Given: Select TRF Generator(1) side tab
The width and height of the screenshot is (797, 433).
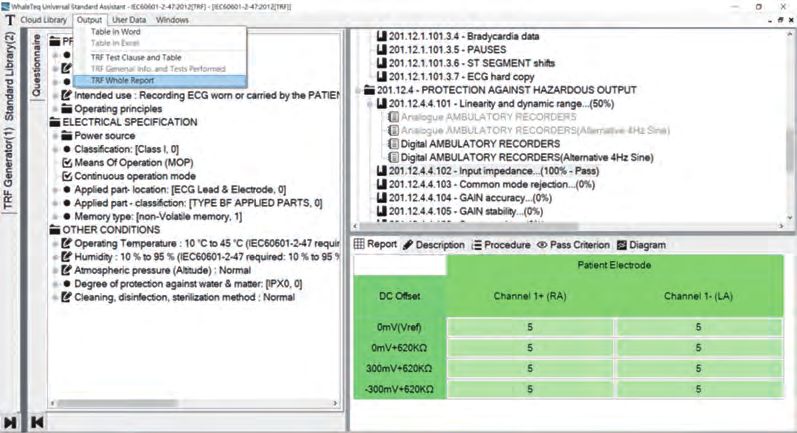Looking at the screenshot, I should coord(9,168).
